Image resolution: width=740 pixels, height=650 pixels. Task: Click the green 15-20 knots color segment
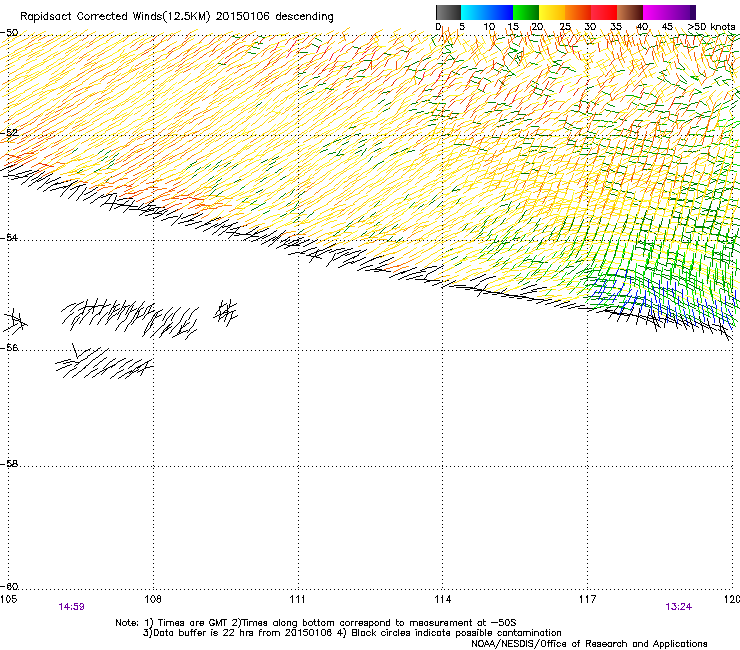tap(526, 12)
